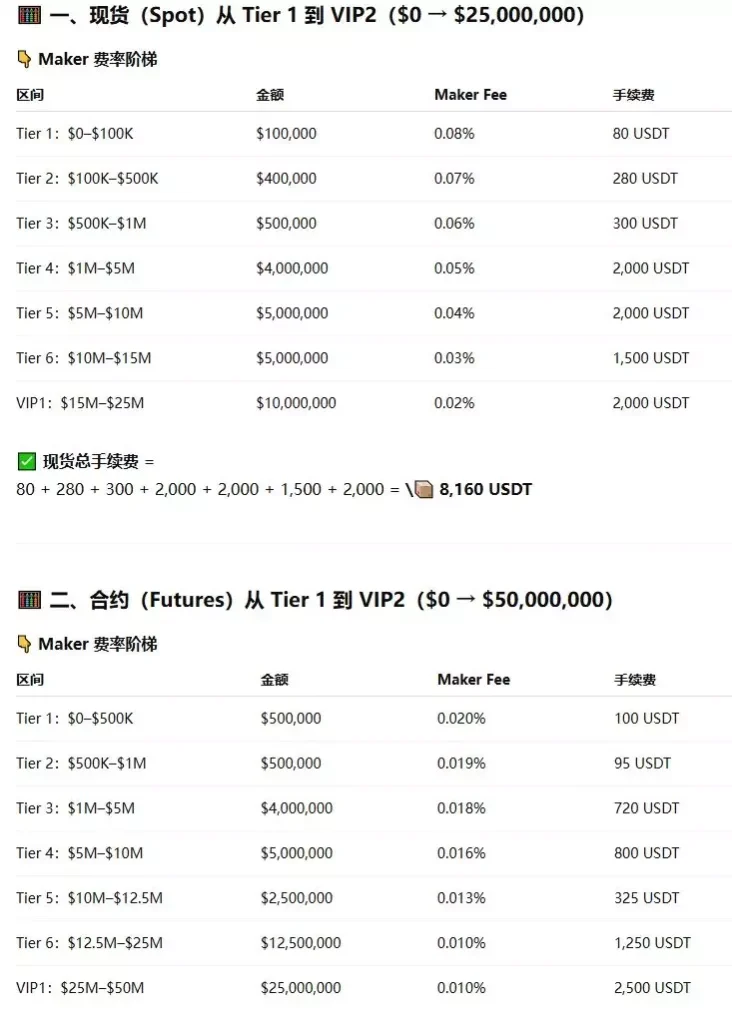The width and height of the screenshot is (732, 1024).
Task: Click the 区间 header in the Futures table
Action: (x=30, y=680)
